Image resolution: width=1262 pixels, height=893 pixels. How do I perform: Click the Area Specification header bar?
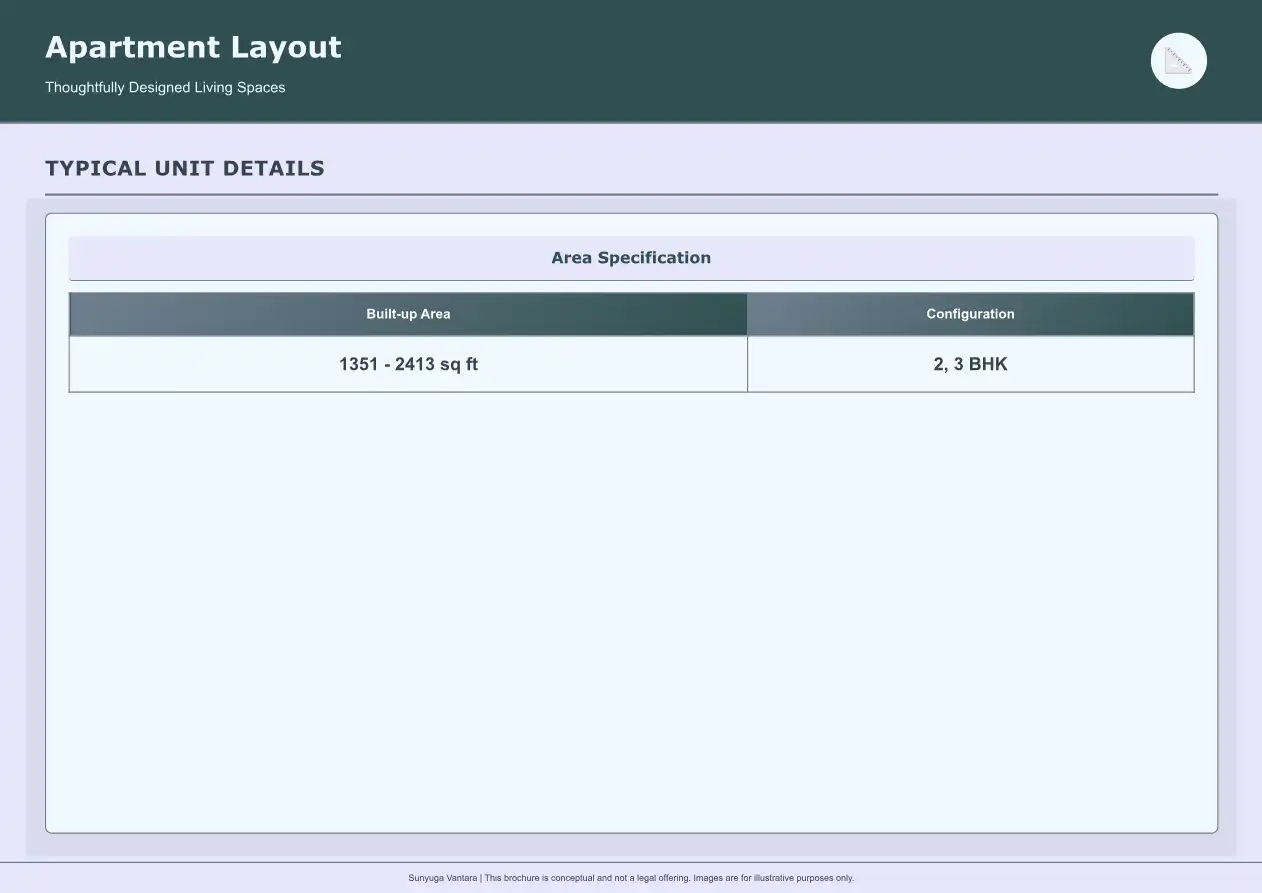(x=631, y=257)
